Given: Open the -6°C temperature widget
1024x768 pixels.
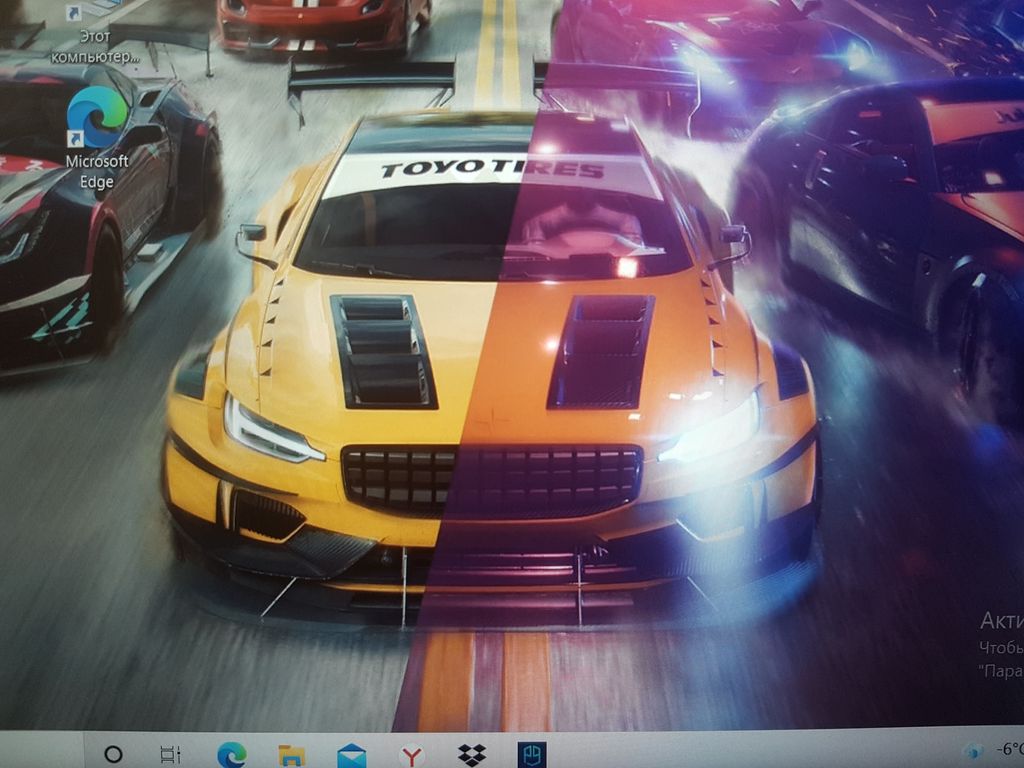Looking at the screenshot, I should pos(1006,749).
